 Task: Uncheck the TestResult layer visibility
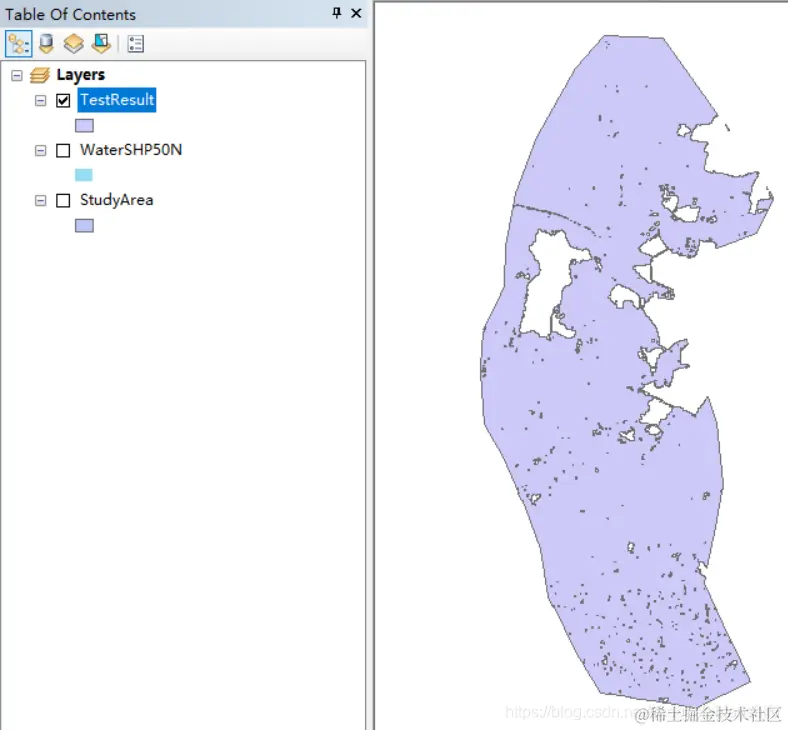click(63, 100)
